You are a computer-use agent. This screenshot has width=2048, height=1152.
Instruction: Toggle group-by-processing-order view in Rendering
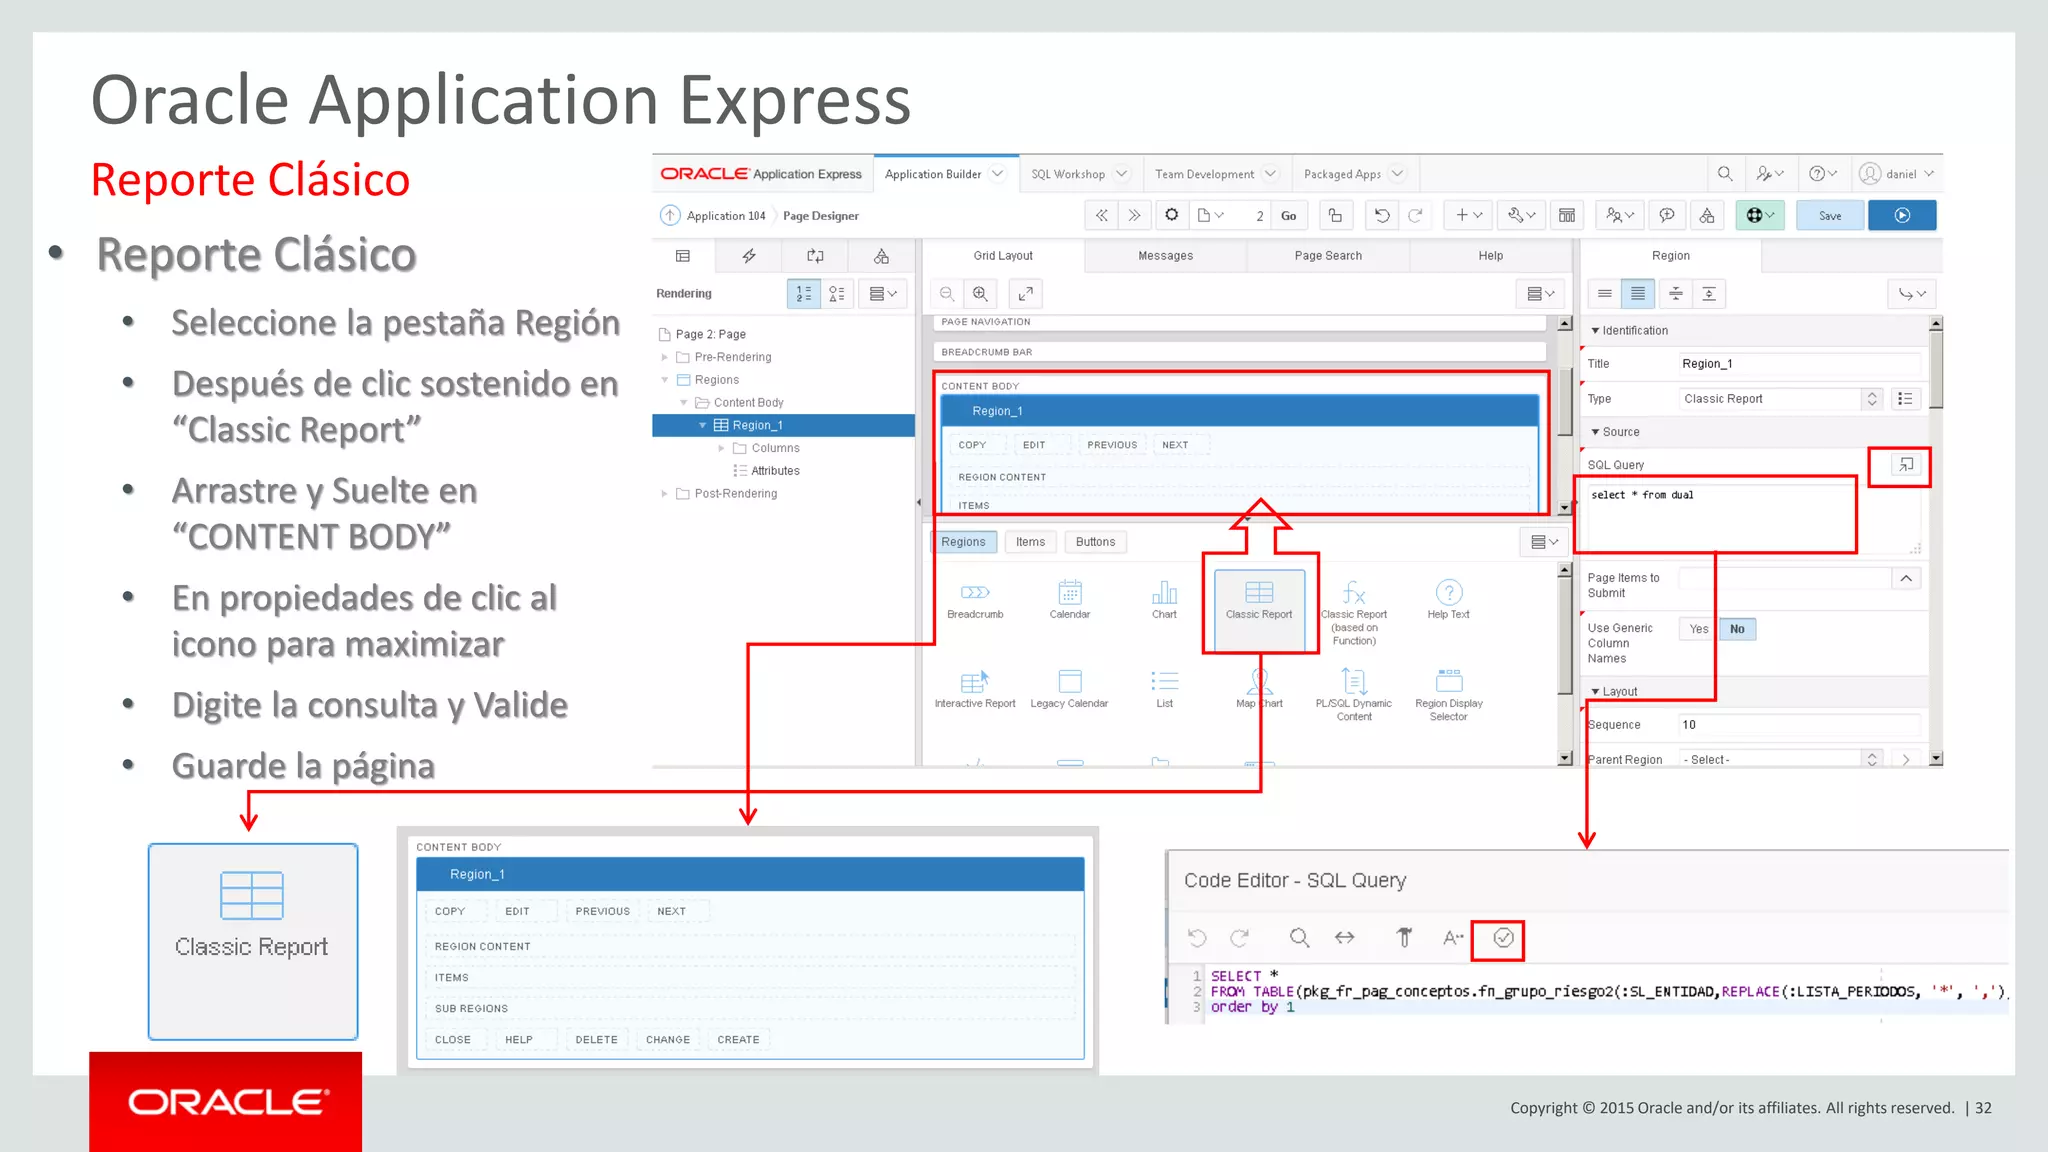[804, 294]
